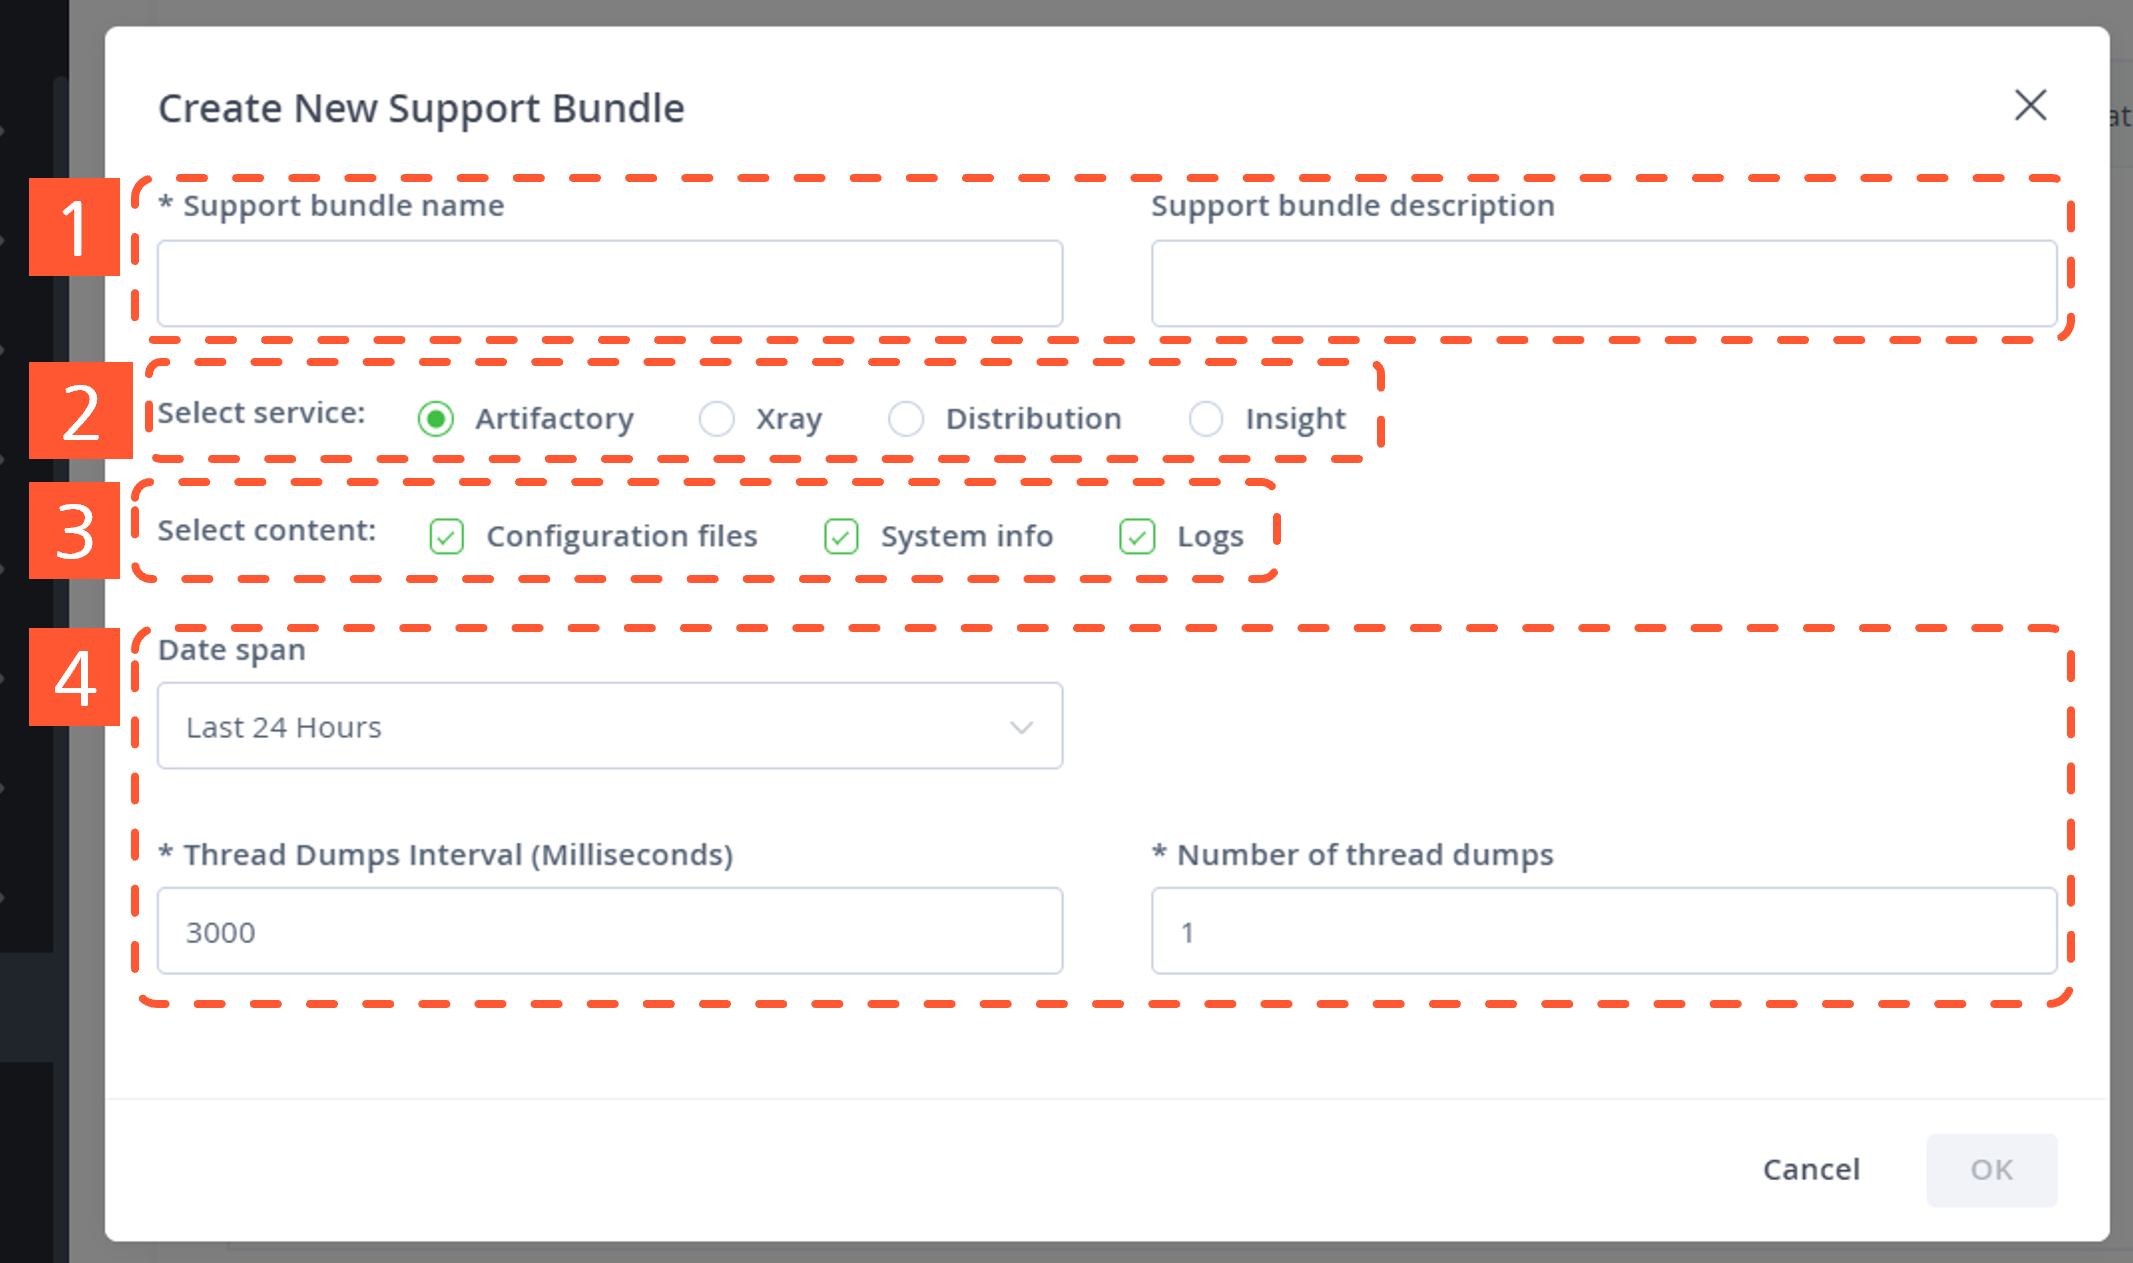Uncheck the Configuration files checkbox
This screenshot has width=2133, height=1263.
point(446,536)
